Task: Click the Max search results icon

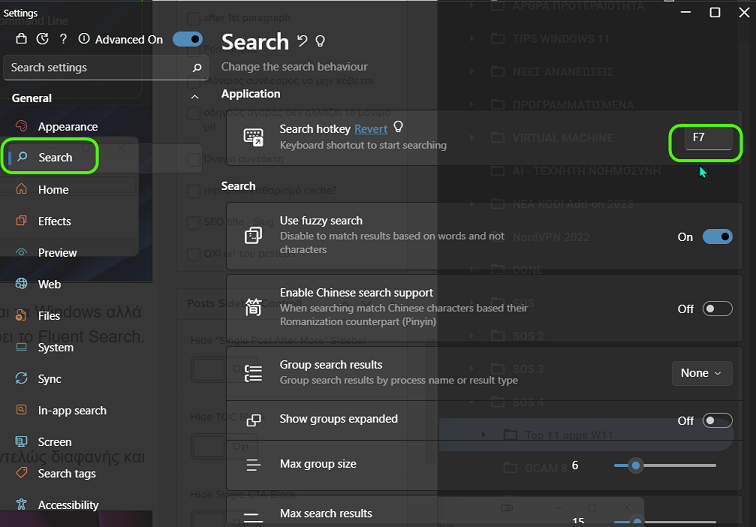Action: [x=253, y=517]
